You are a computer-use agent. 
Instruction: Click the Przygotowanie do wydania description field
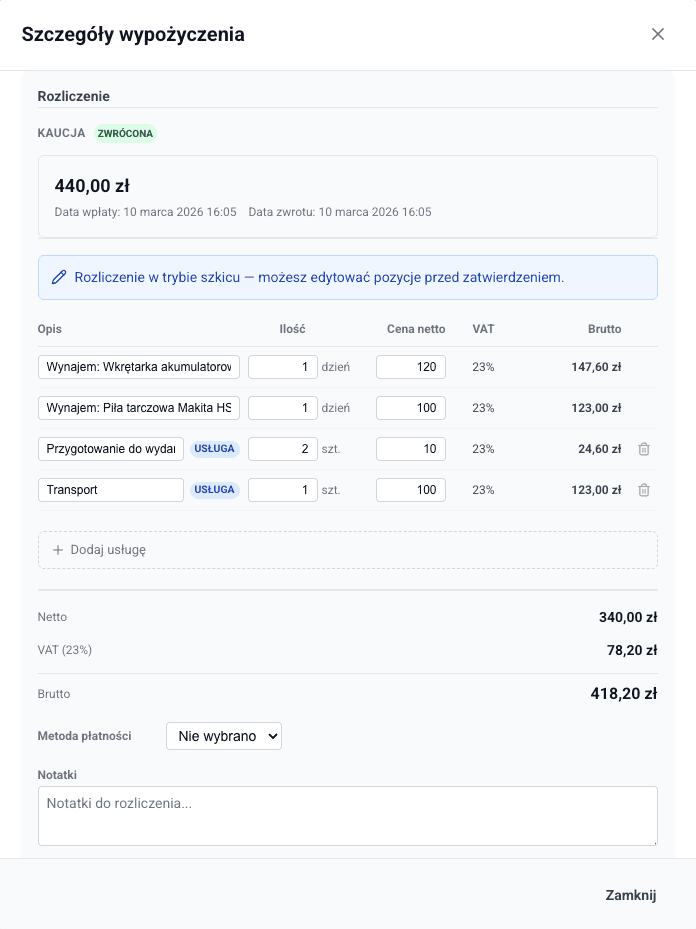[111, 449]
